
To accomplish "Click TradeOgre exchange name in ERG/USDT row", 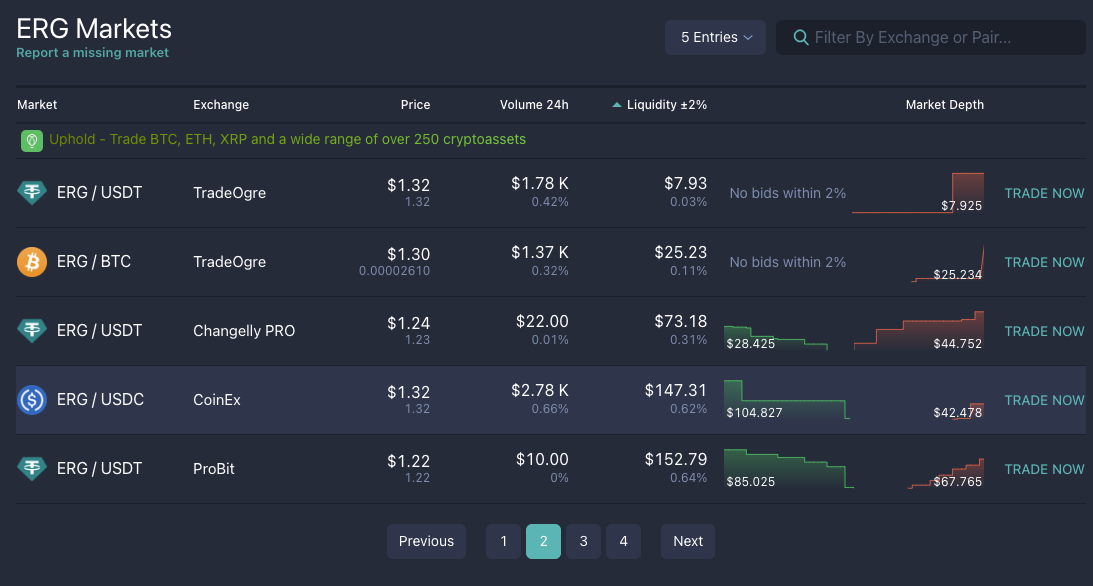I will click(x=229, y=193).
